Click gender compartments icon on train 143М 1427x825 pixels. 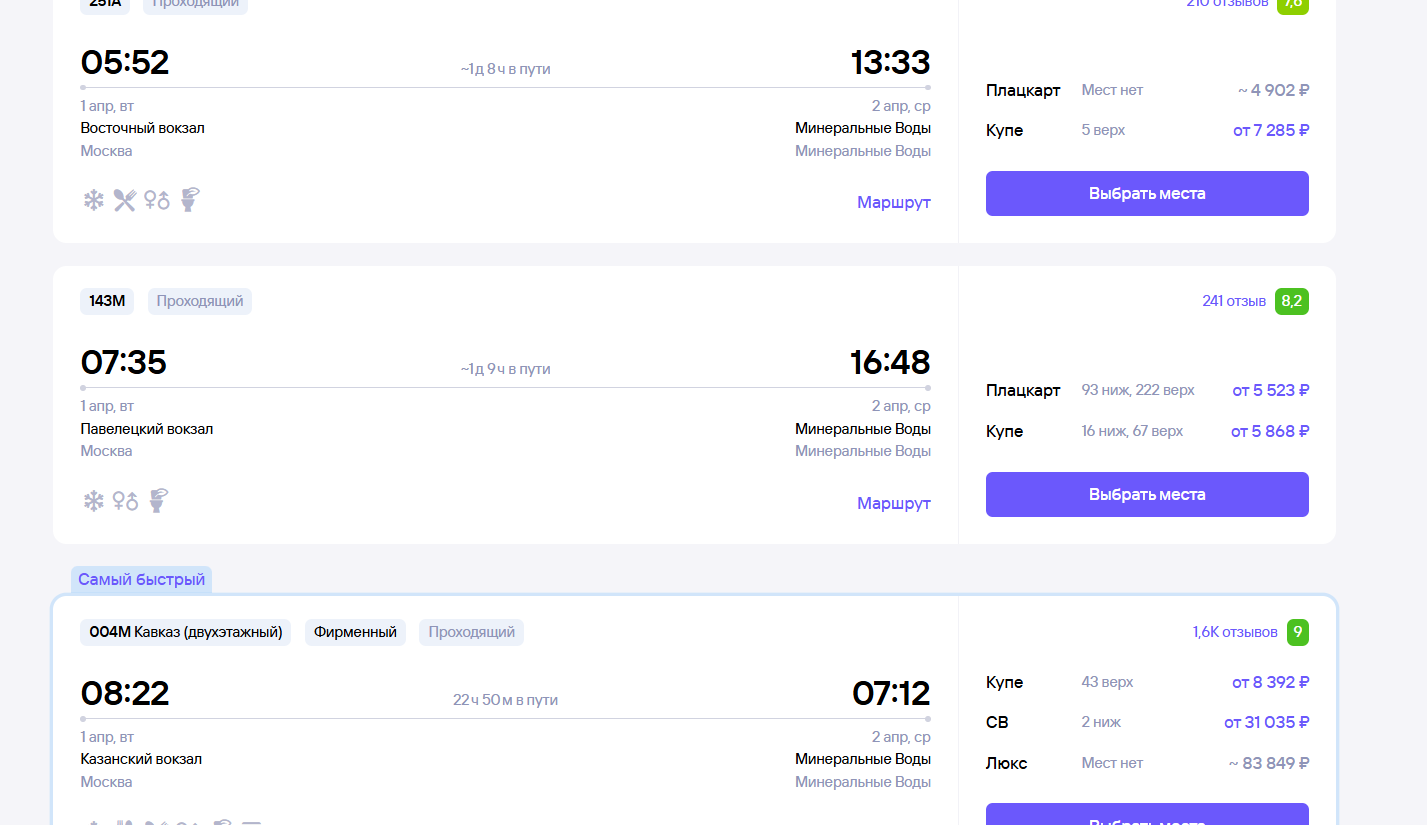pyautogui.click(x=125, y=501)
